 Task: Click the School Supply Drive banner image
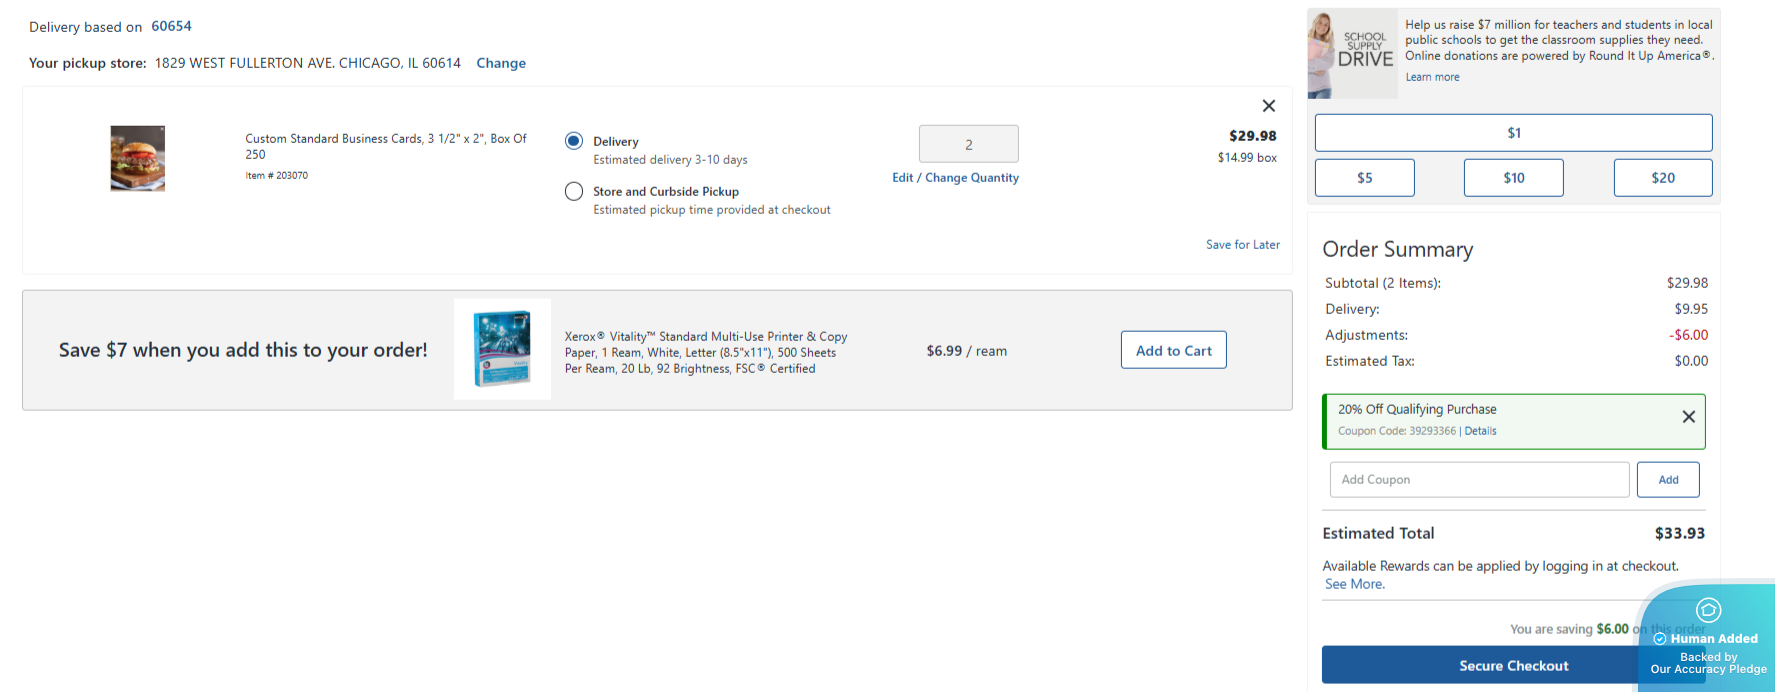tap(1352, 54)
